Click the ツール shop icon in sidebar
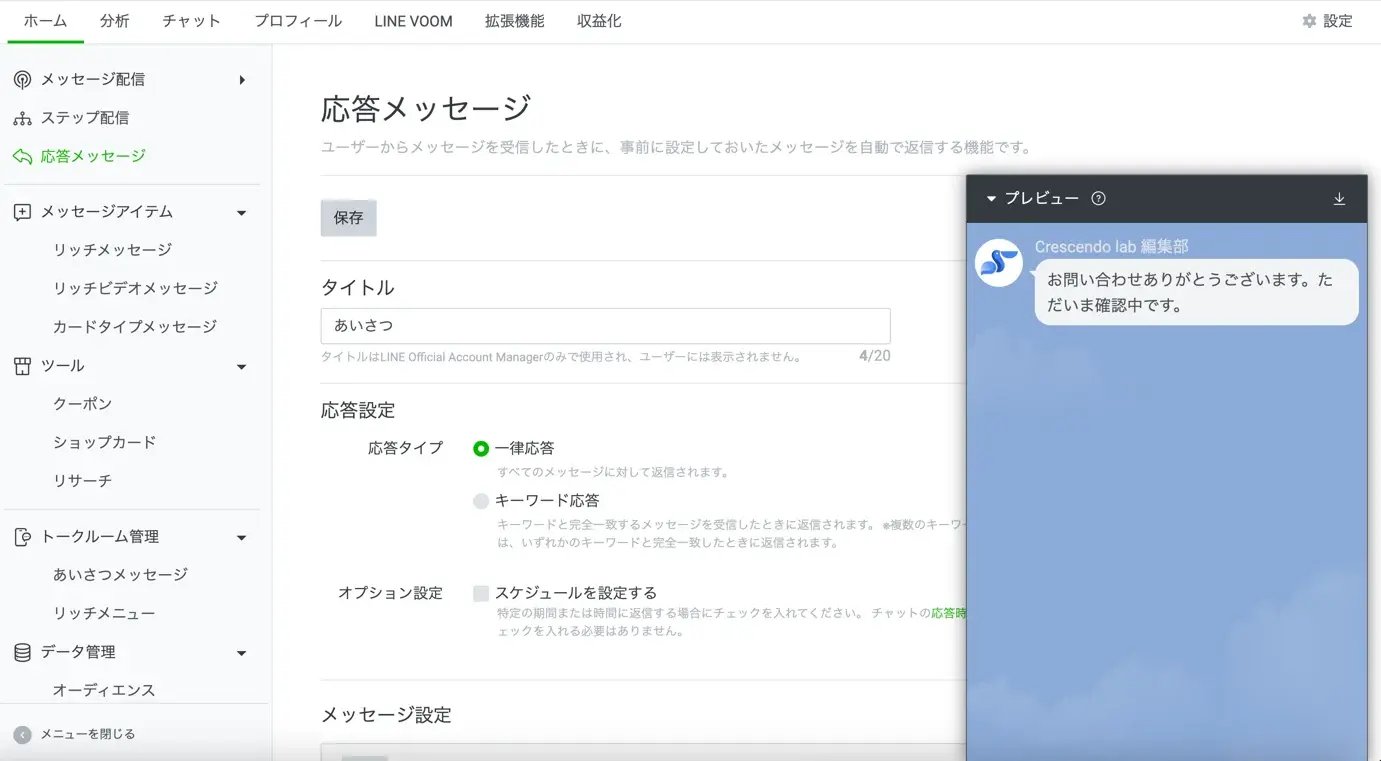Screen dimensions: 1381x761 [x=22, y=366]
